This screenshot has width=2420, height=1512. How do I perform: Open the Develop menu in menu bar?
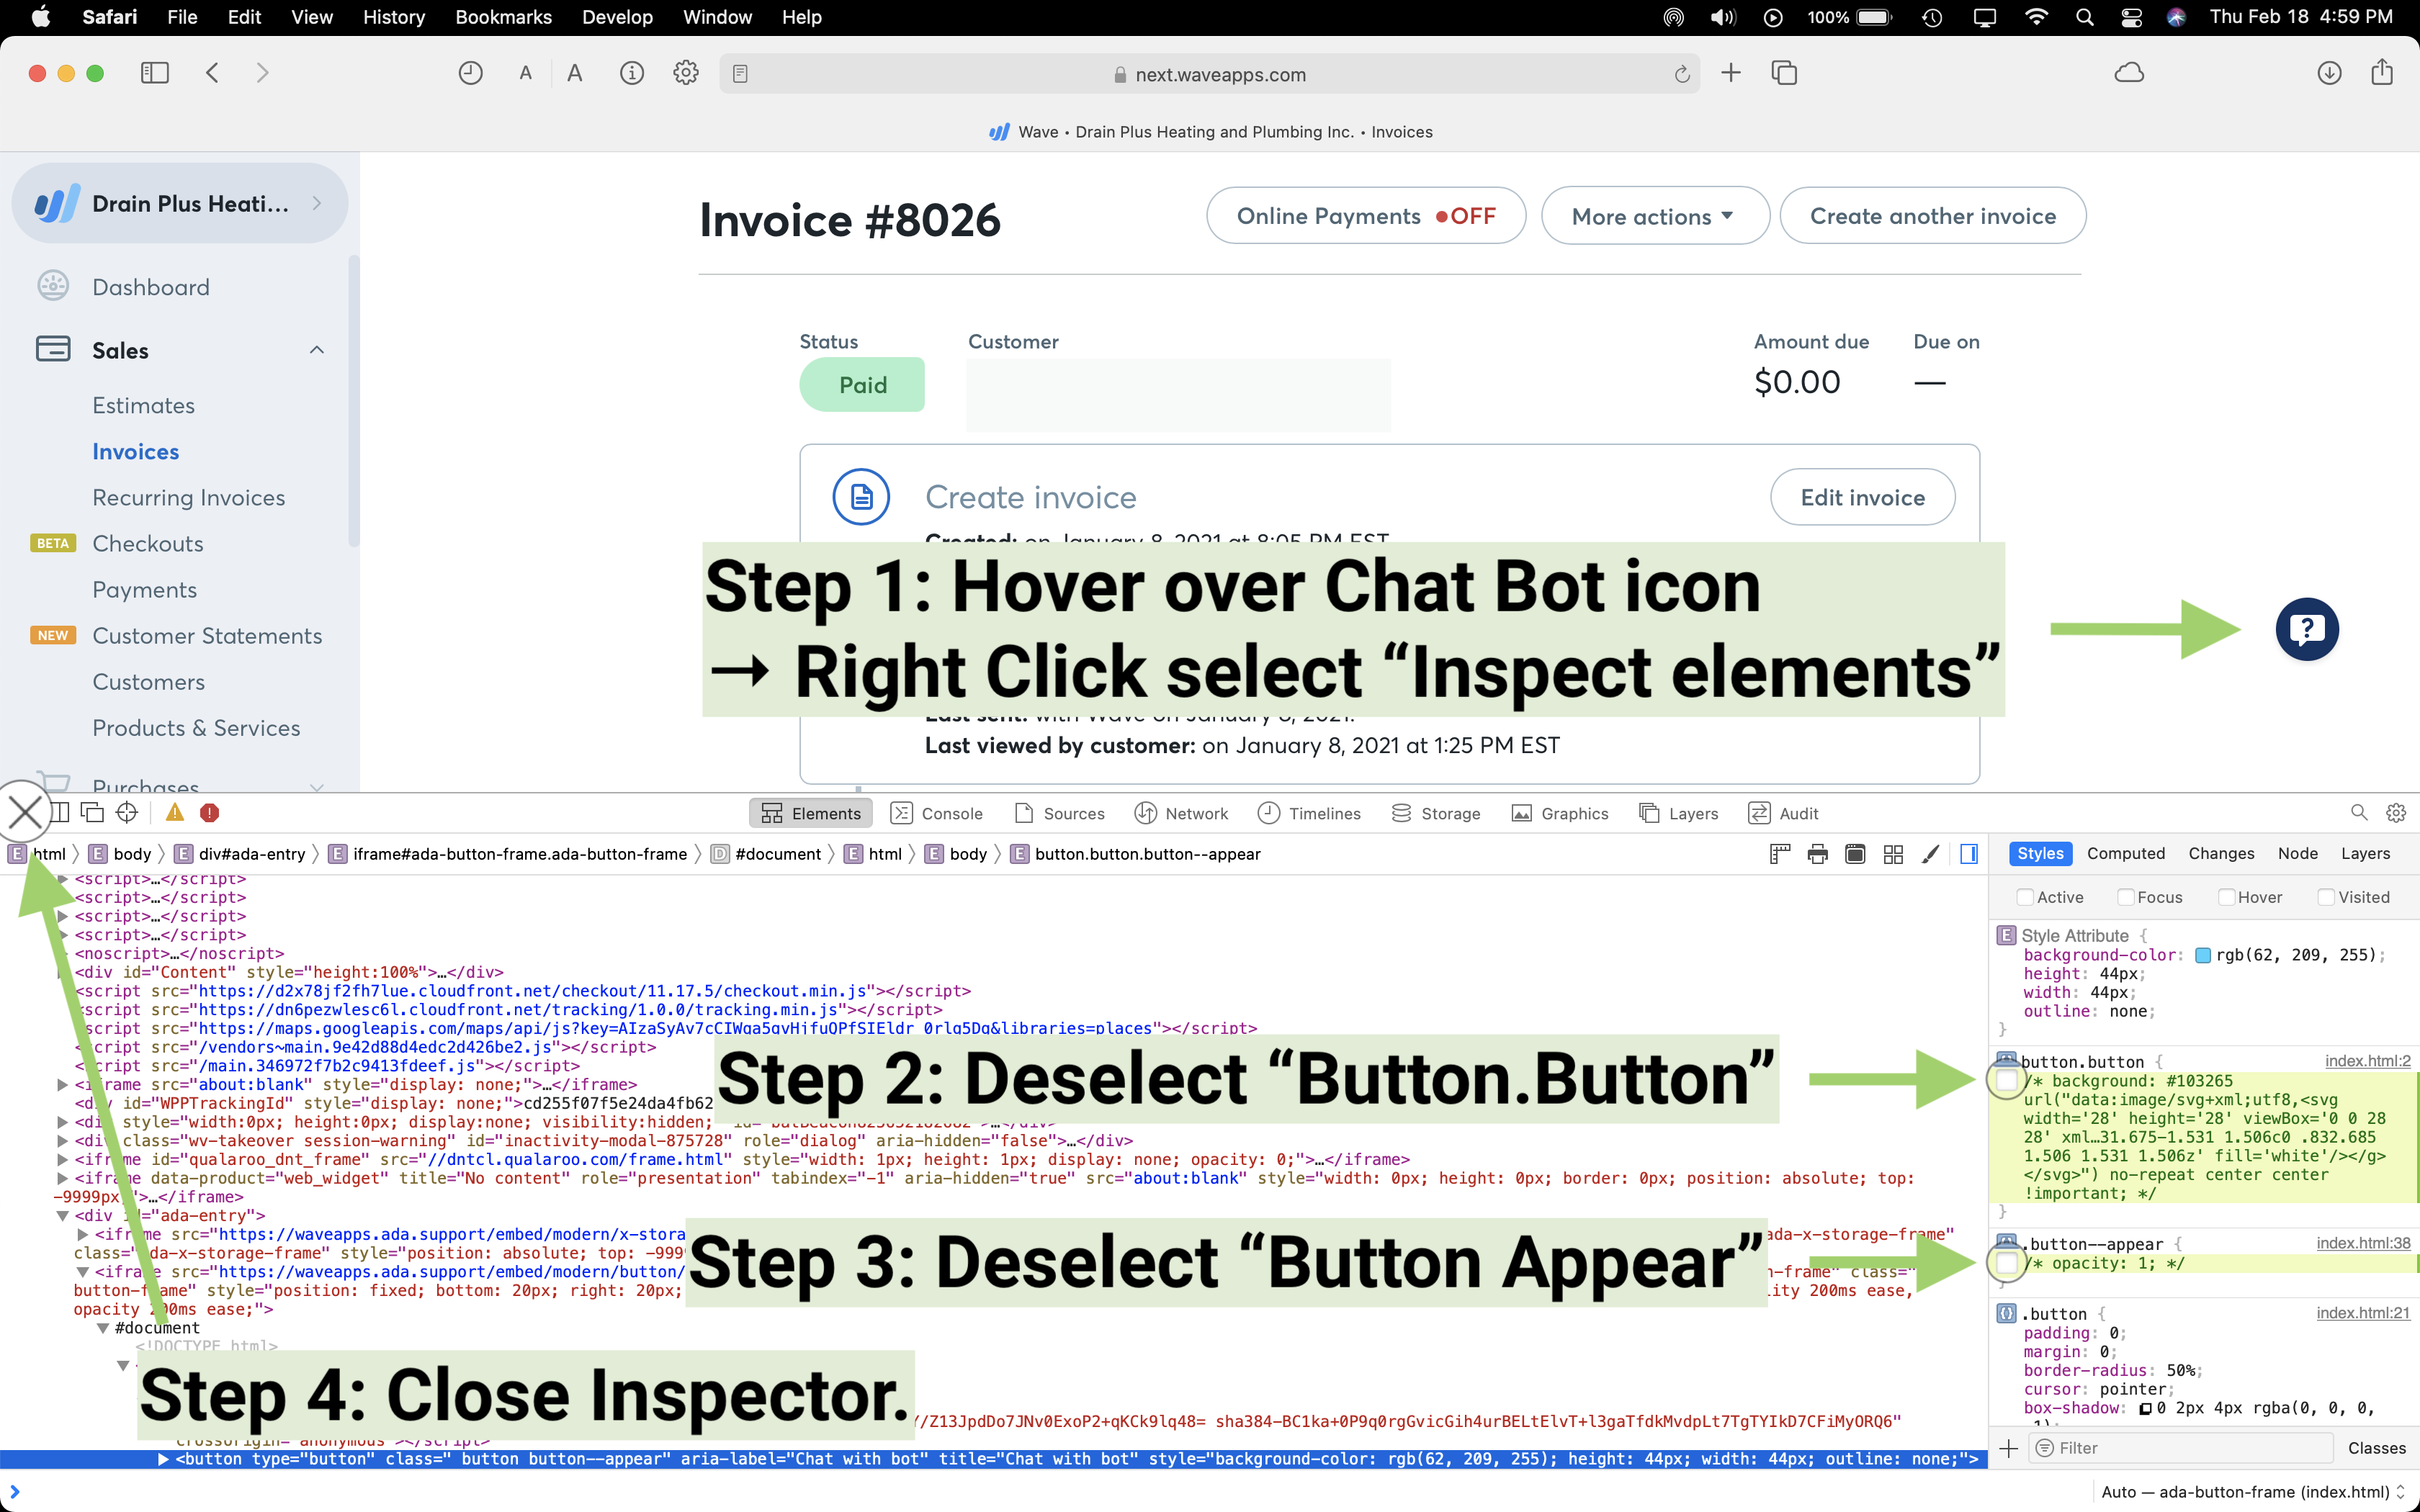(617, 17)
